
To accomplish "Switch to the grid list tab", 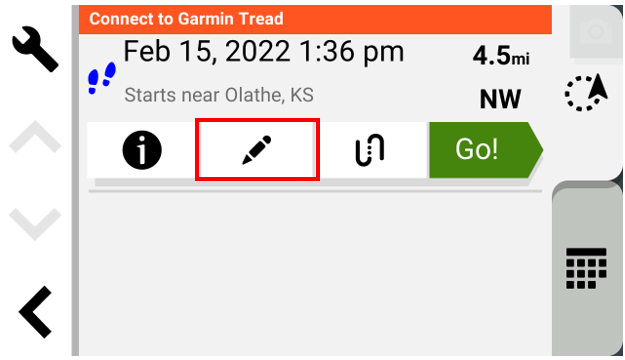I will (x=586, y=268).
